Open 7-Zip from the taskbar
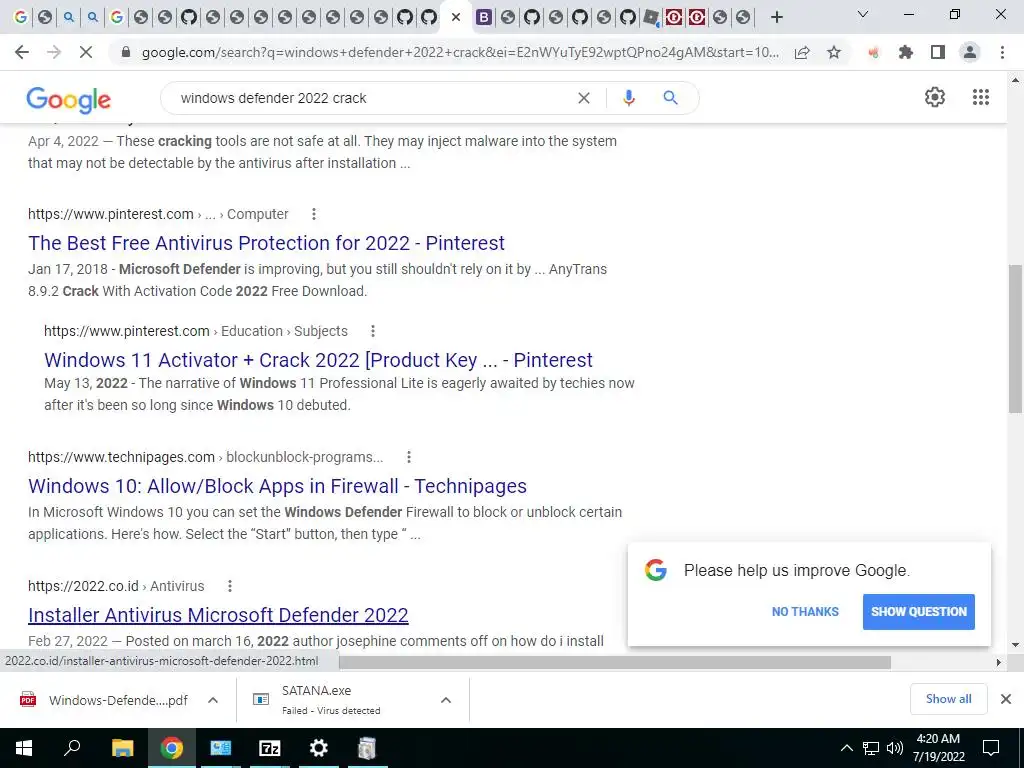 [x=269, y=748]
